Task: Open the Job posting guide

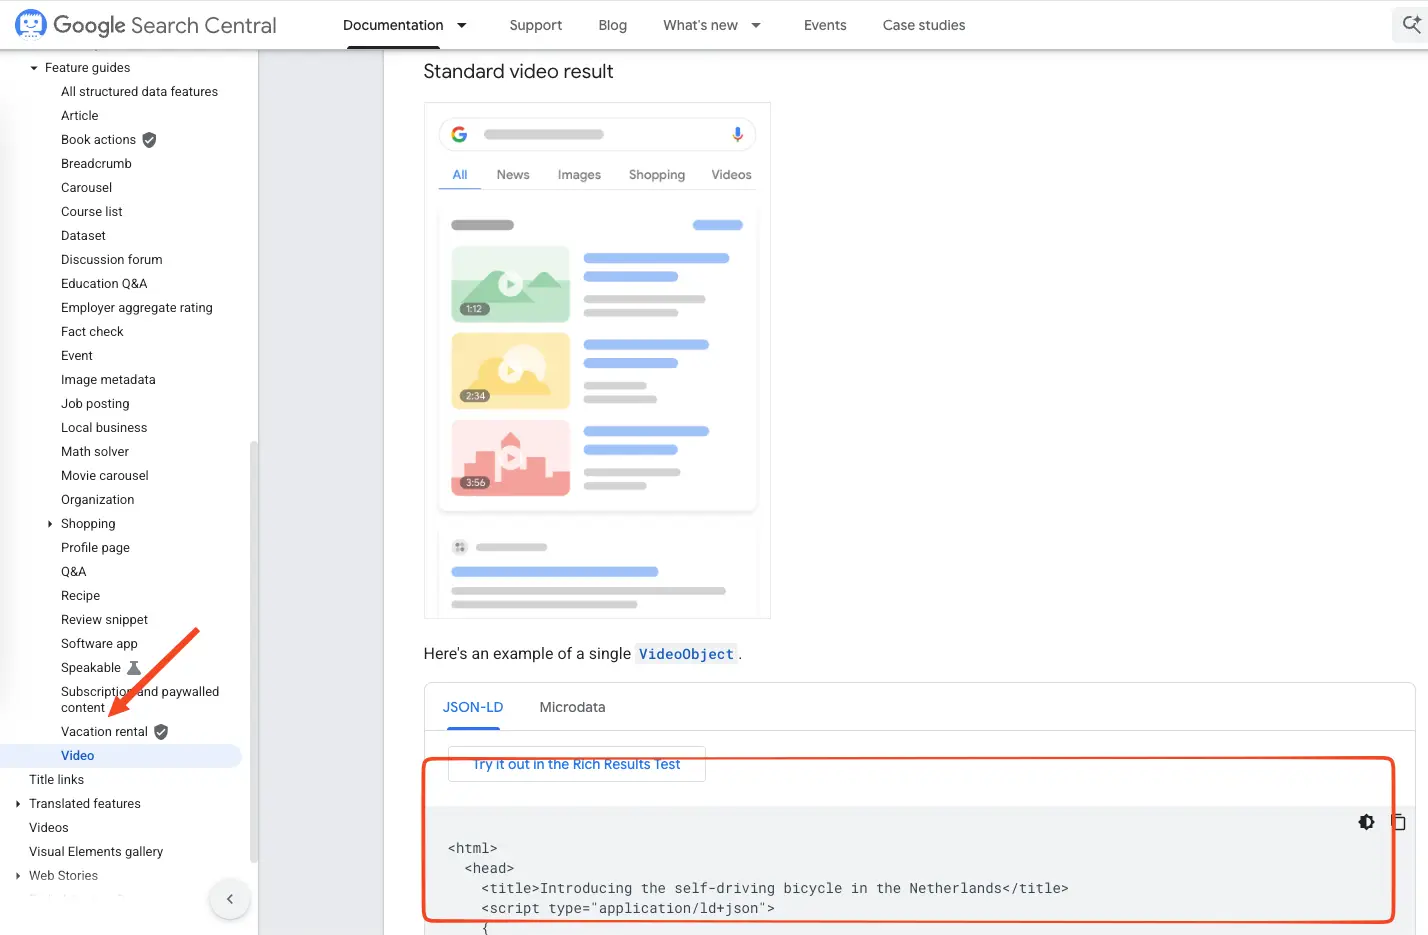Action: click(95, 404)
